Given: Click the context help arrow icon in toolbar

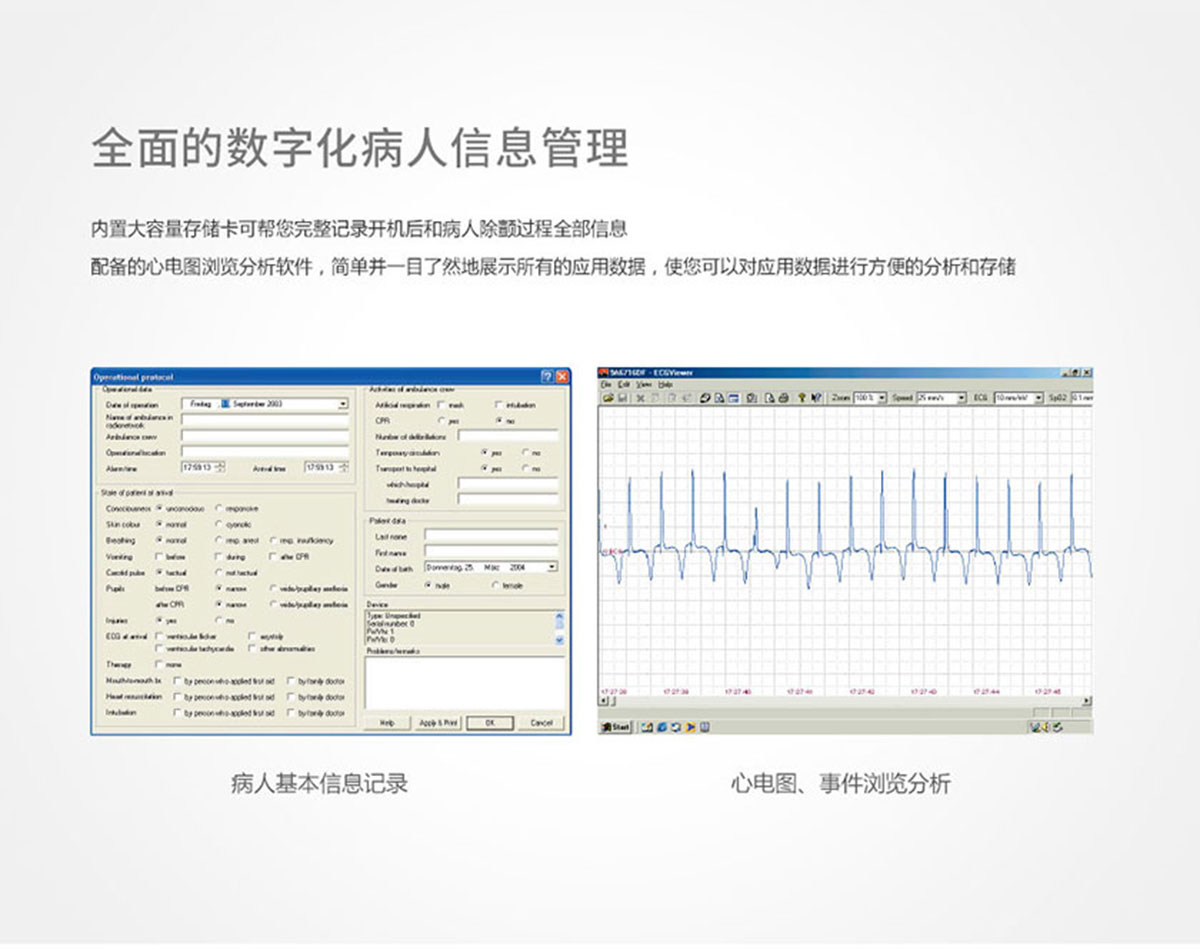Looking at the screenshot, I should (817, 398).
